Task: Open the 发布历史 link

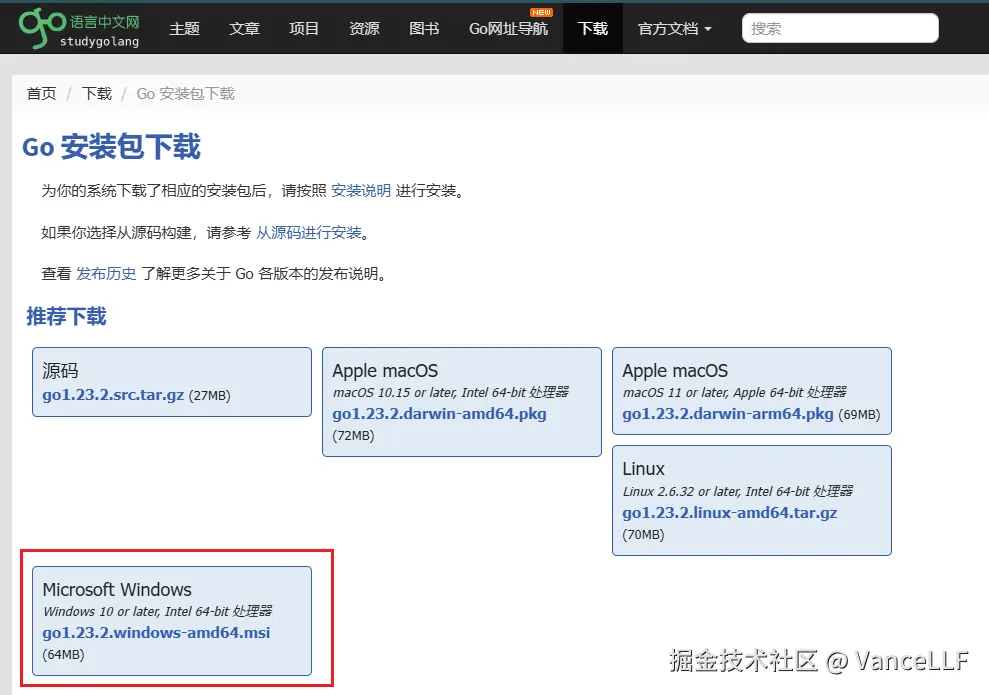Action: [x=106, y=274]
